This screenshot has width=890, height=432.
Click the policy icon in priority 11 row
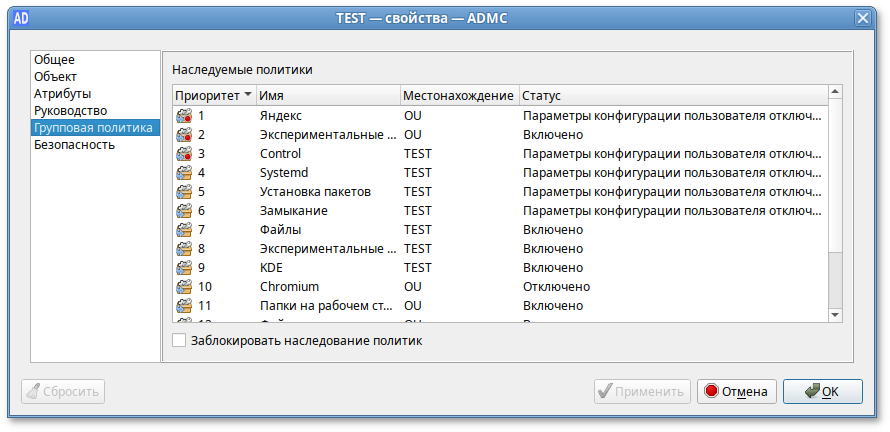pos(184,305)
